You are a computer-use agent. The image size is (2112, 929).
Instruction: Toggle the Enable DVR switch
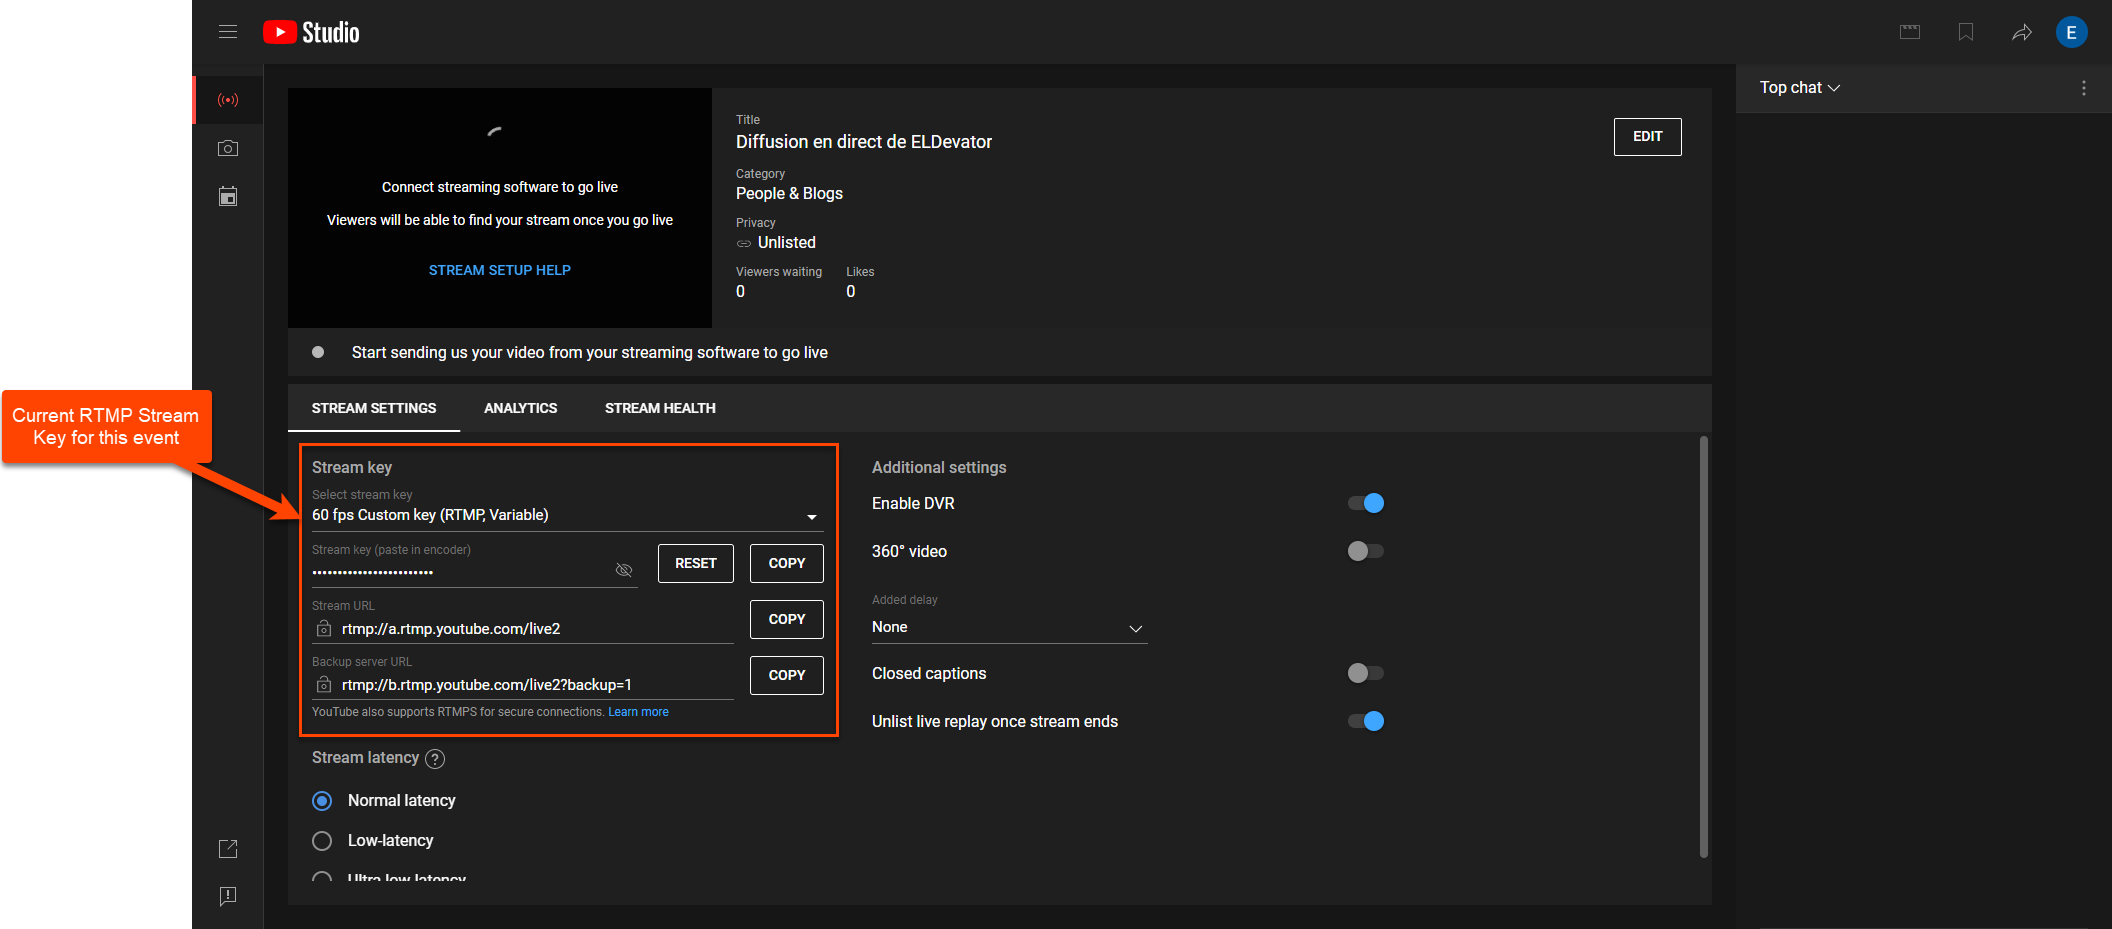[x=1366, y=503]
